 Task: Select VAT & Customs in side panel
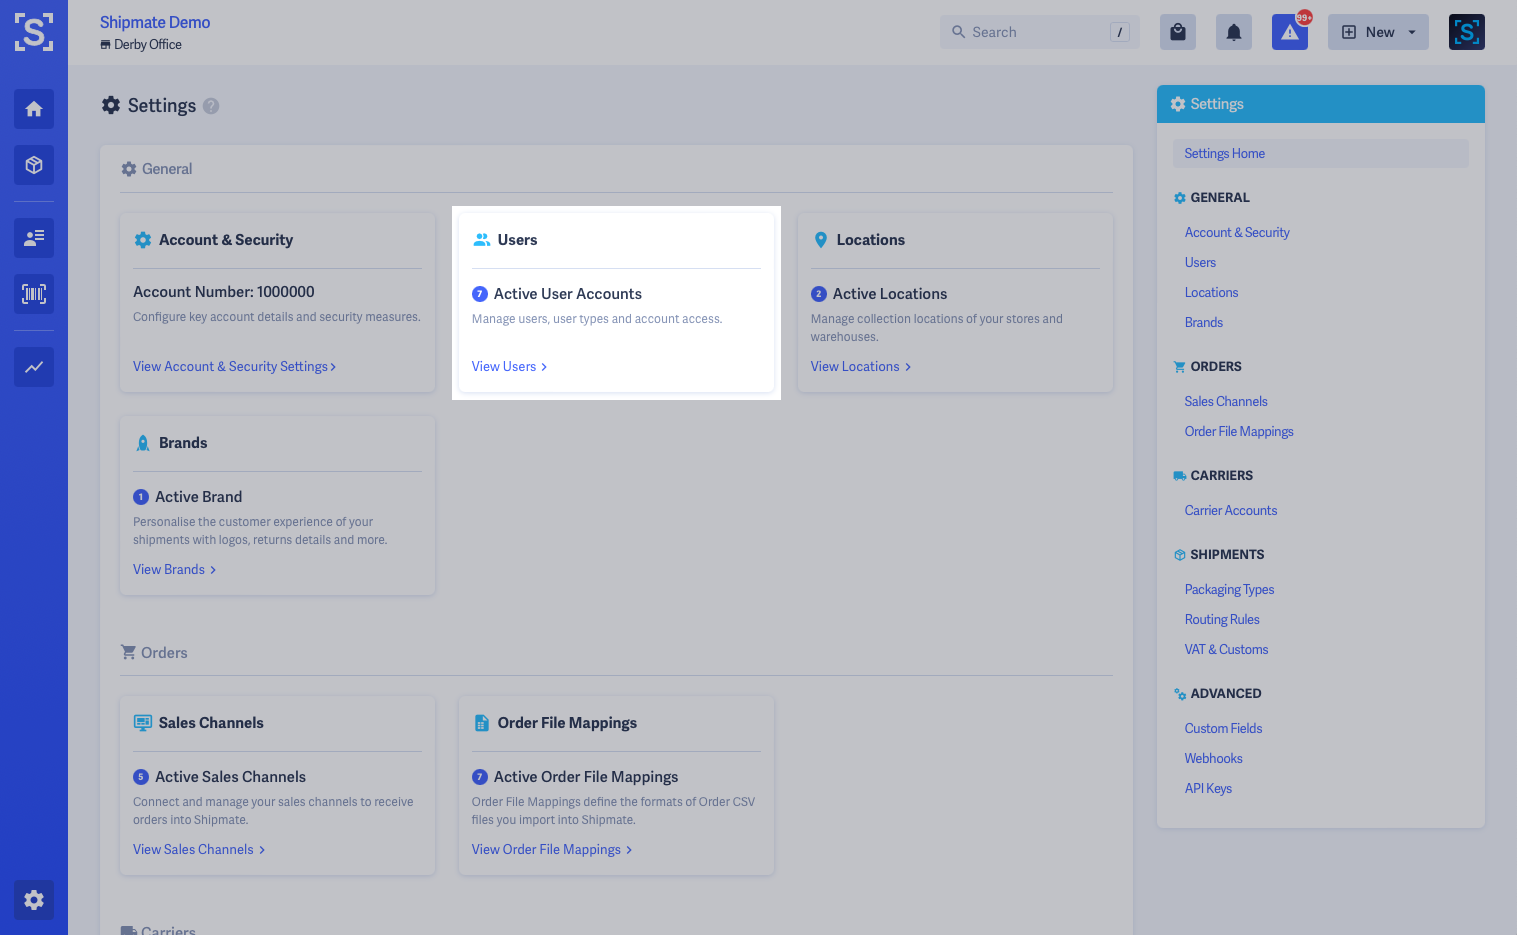click(1226, 650)
